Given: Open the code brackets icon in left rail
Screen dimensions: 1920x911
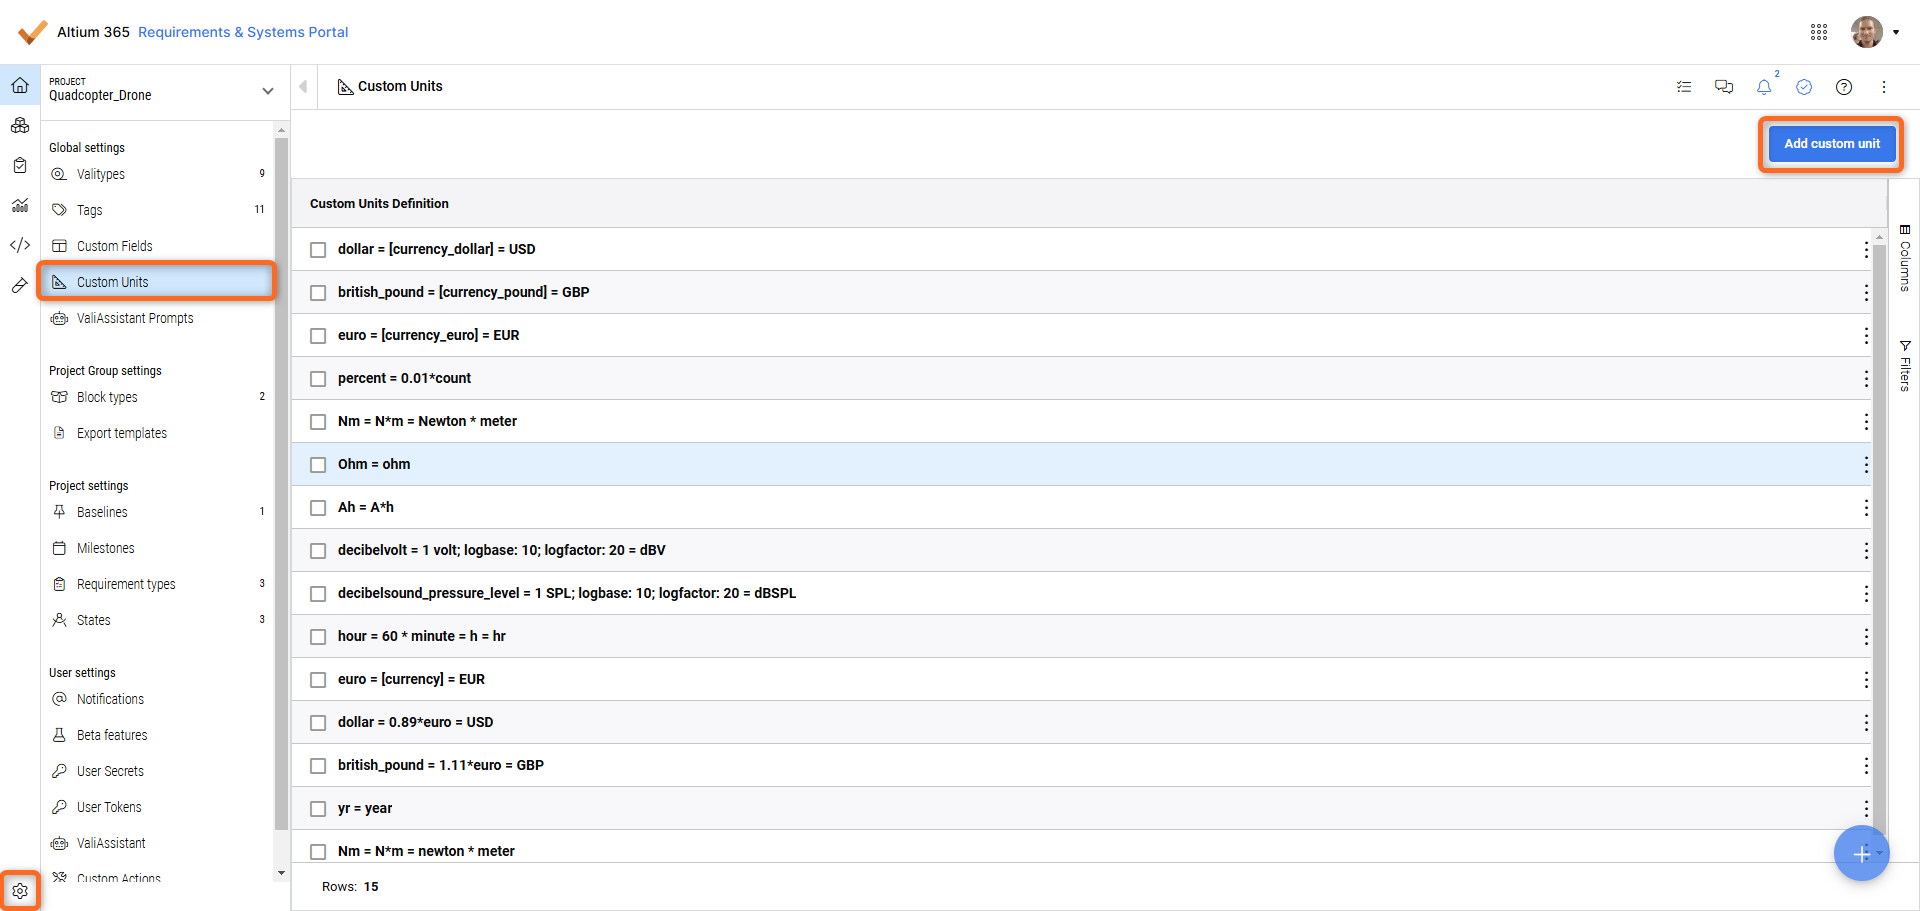Looking at the screenshot, I should (x=20, y=245).
